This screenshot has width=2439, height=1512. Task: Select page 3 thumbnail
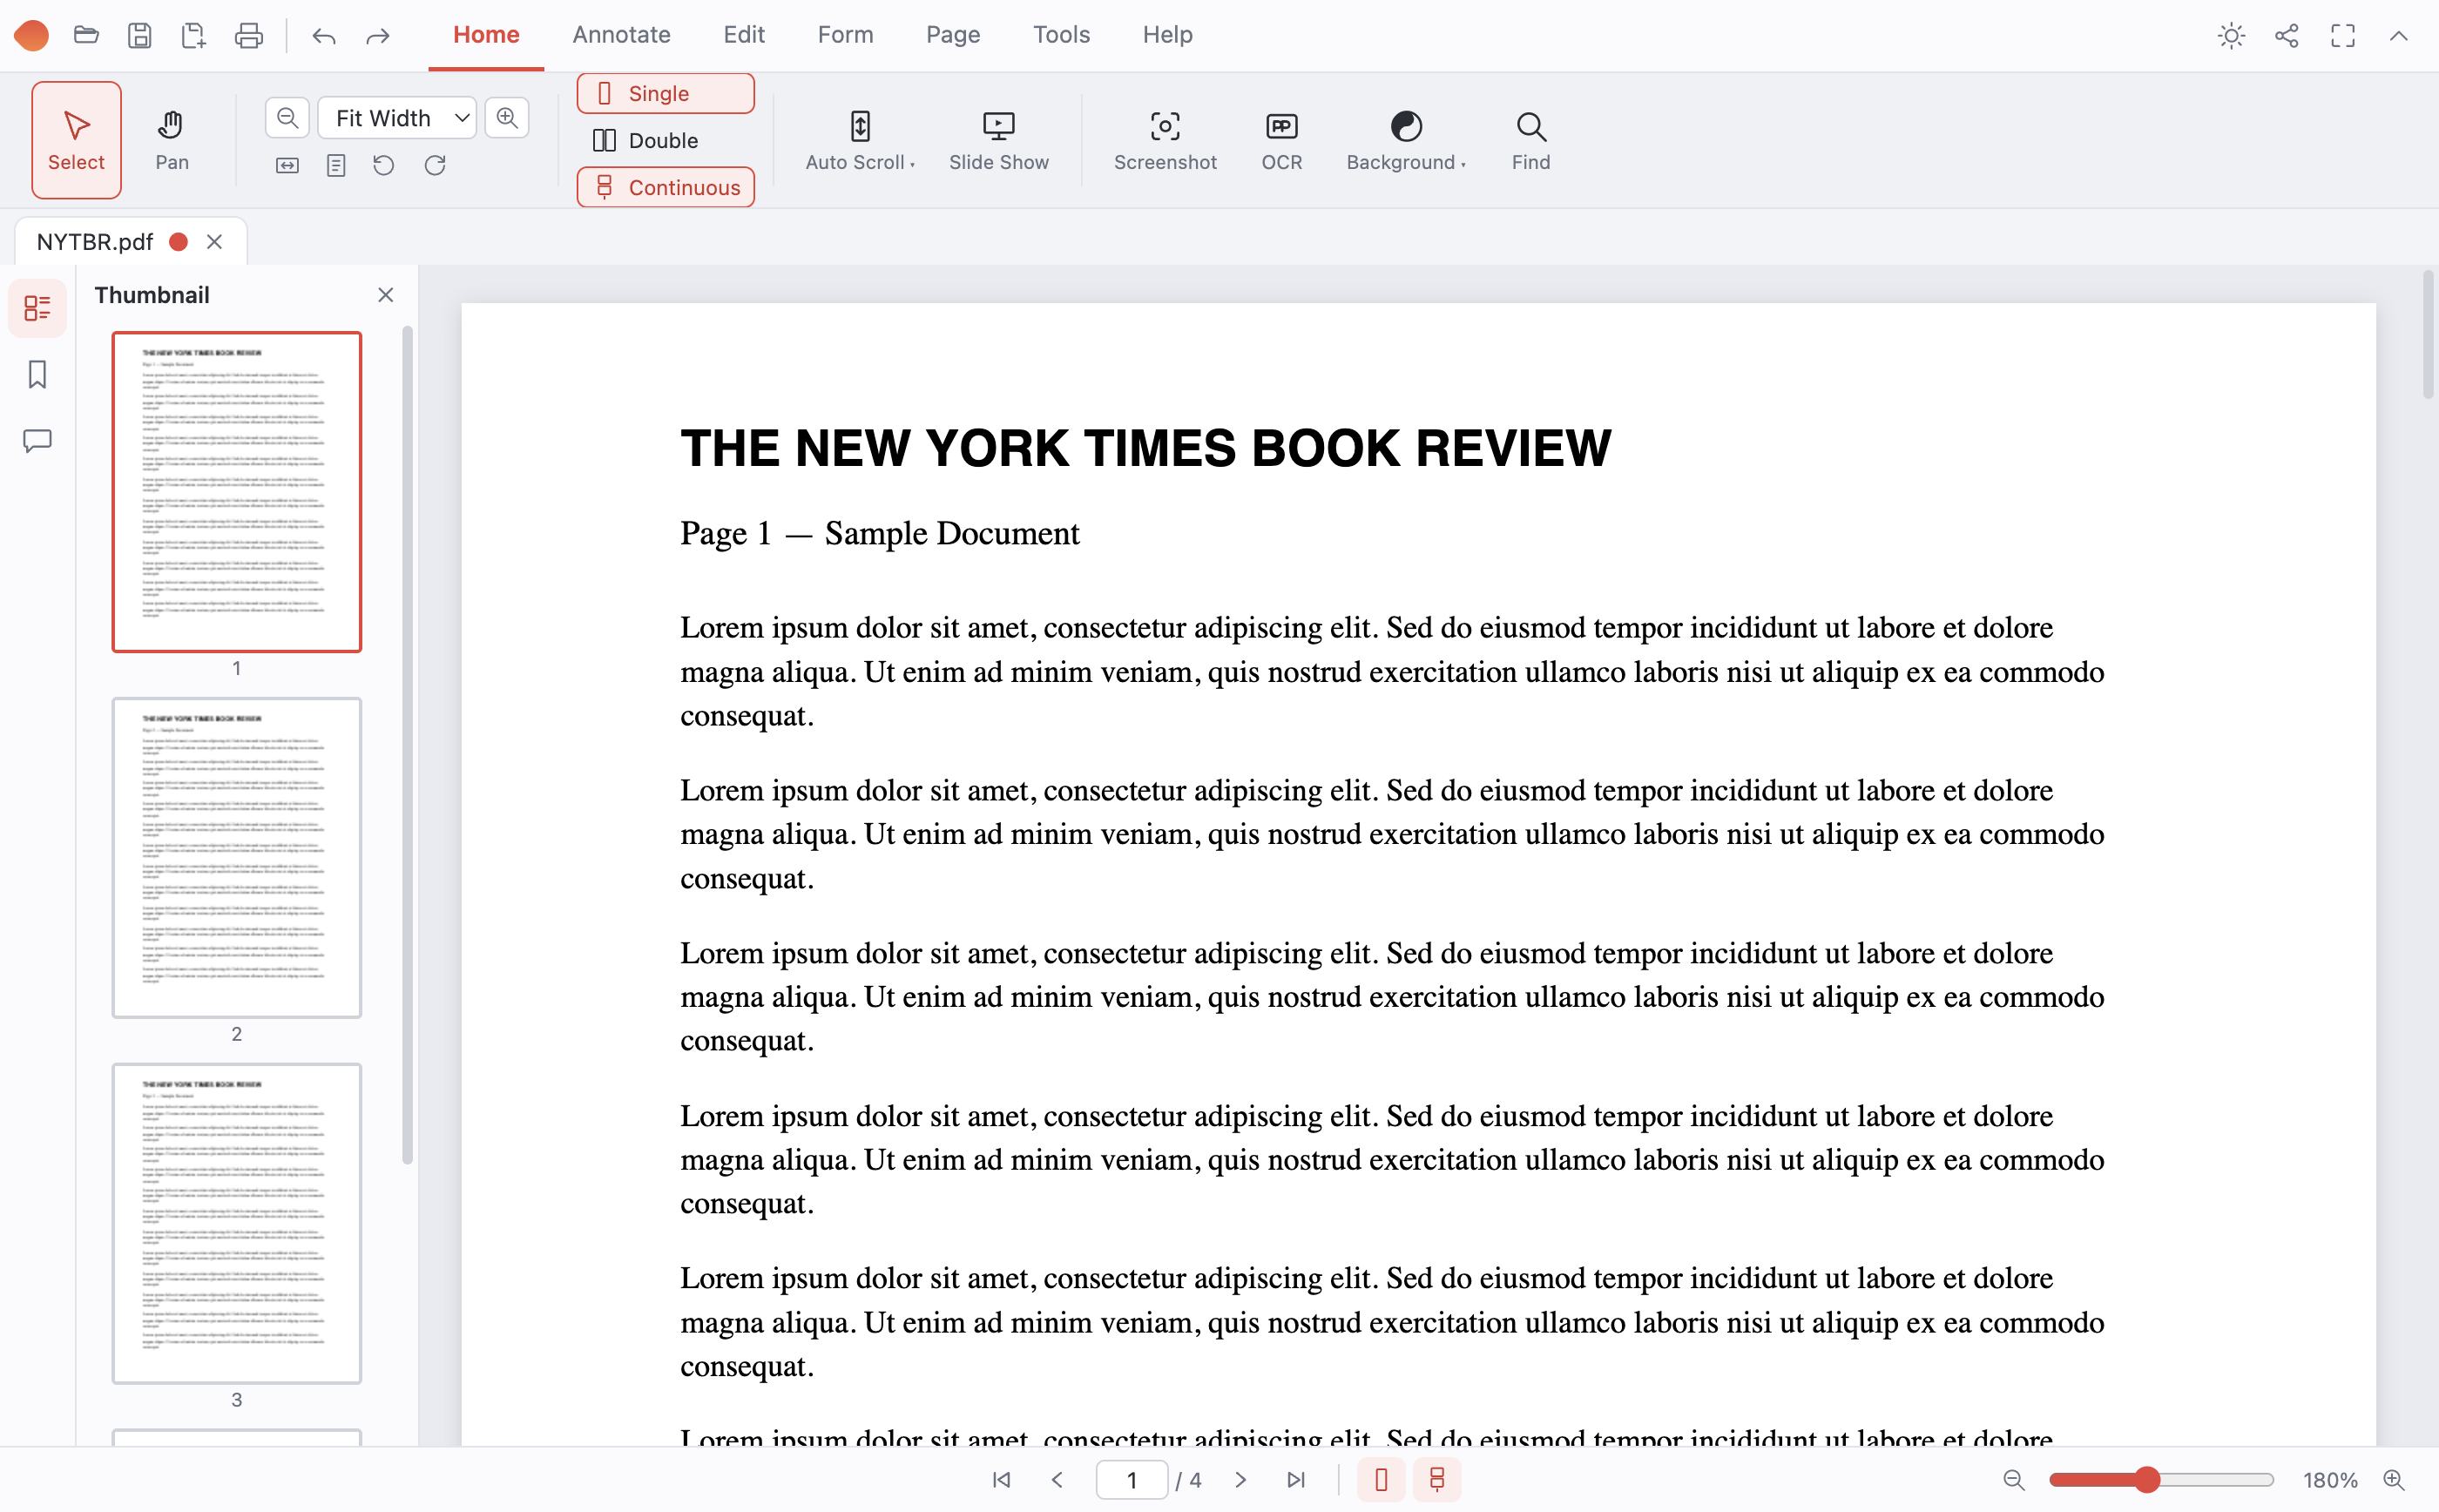click(x=237, y=1224)
